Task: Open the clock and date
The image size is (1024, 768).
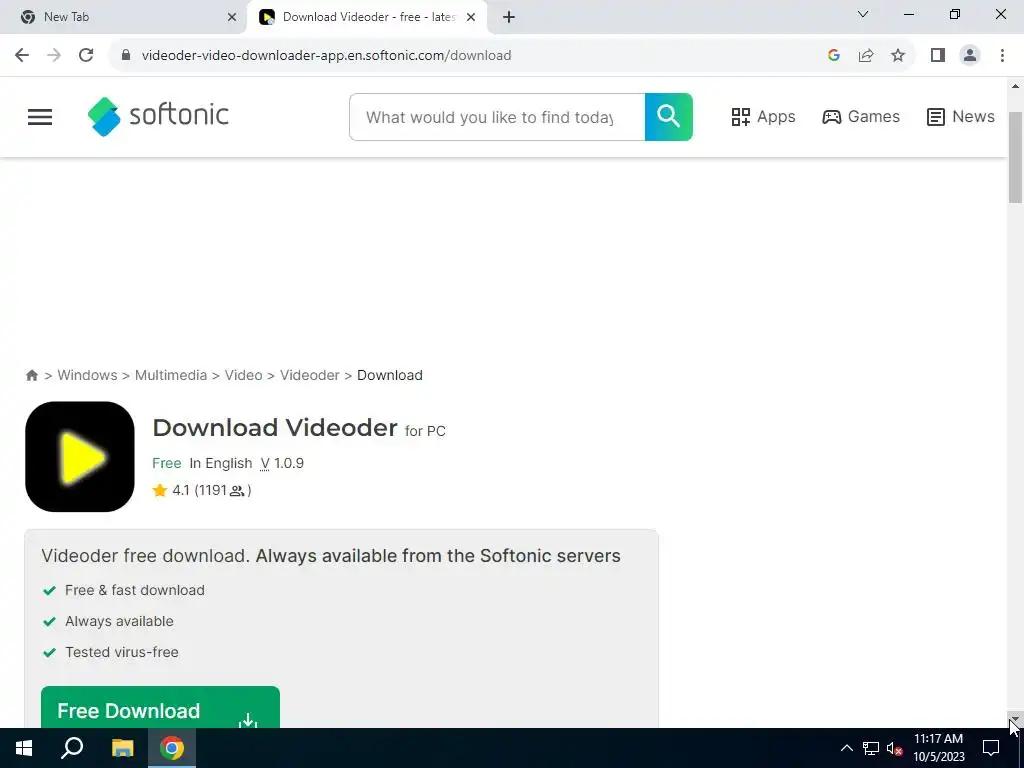Action: (938, 748)
